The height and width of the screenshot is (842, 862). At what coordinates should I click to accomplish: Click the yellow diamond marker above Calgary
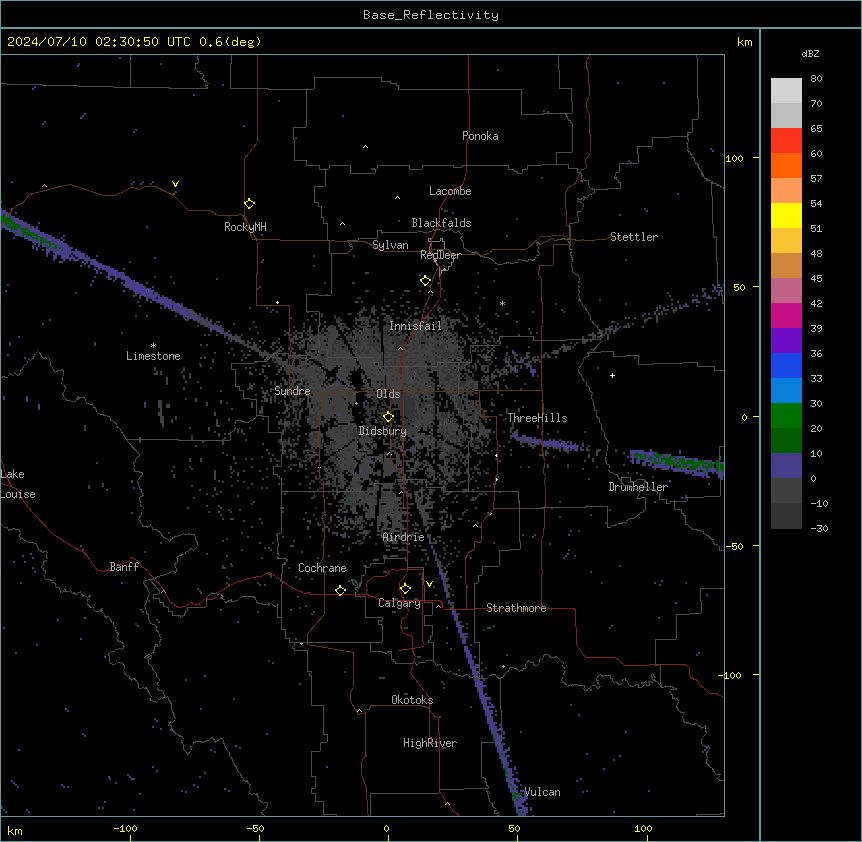[x=405, y=589]
